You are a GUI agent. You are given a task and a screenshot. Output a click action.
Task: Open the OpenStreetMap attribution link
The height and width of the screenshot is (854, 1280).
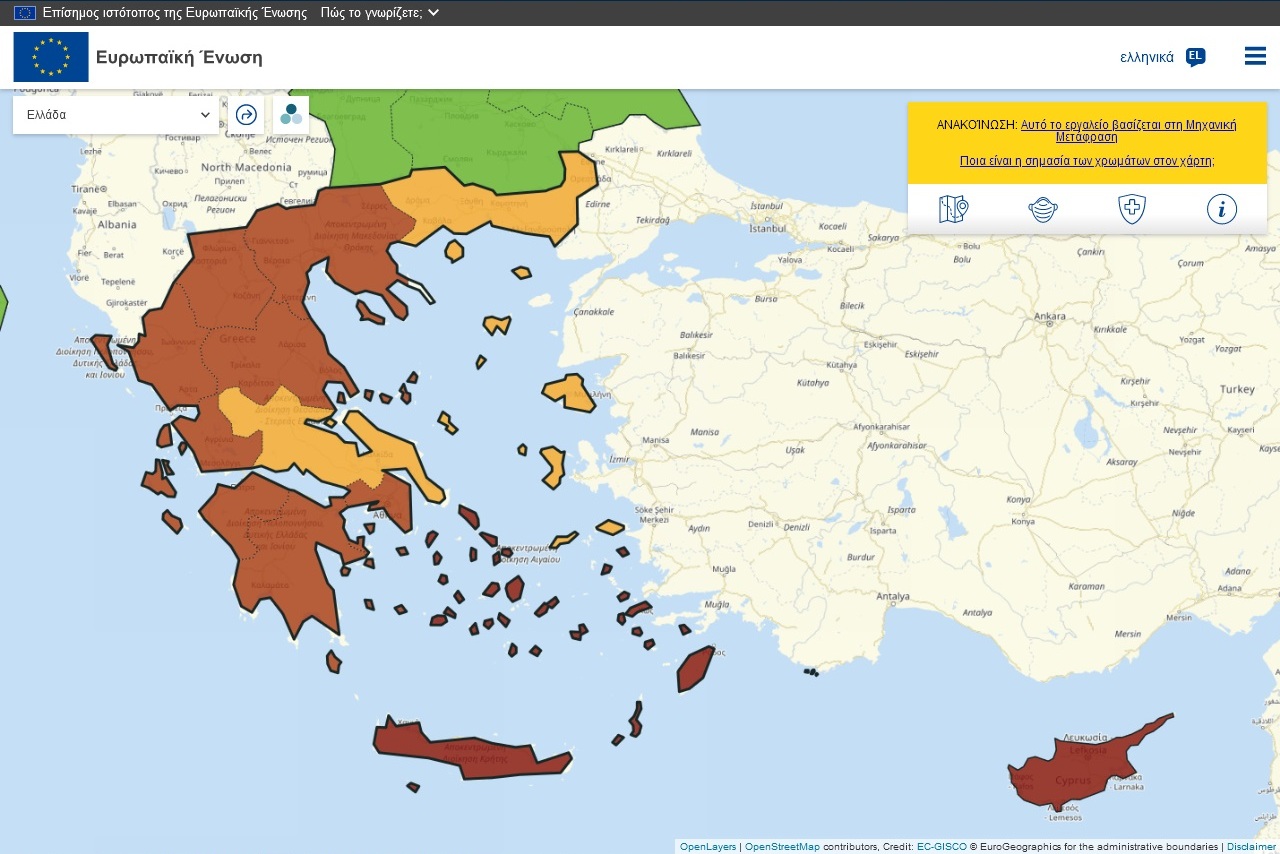pos(782,847)
